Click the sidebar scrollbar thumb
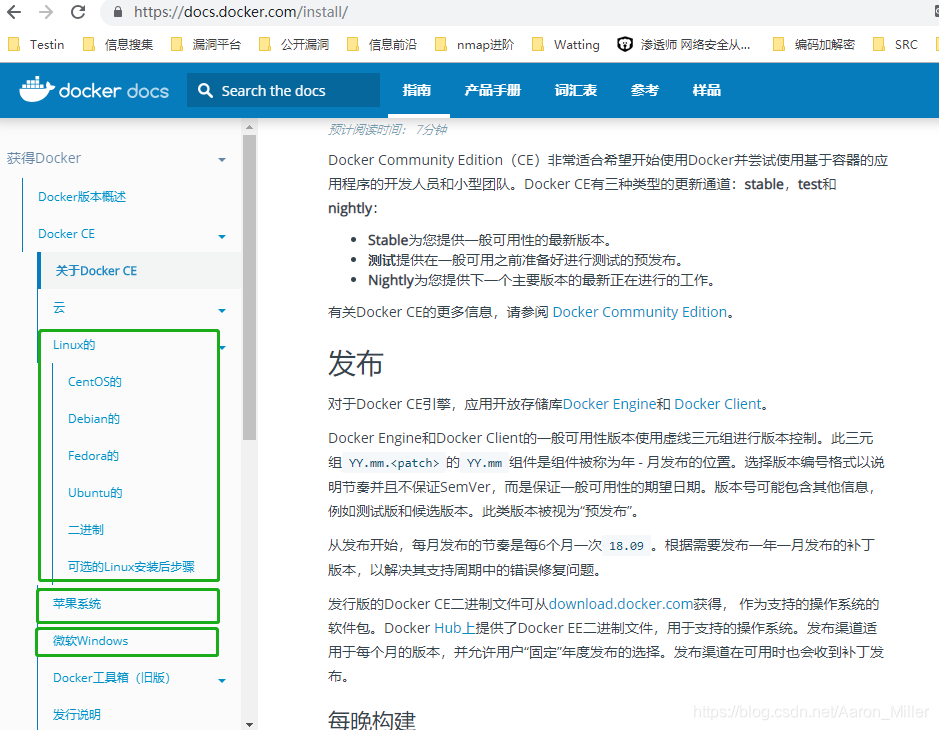 pyautogui.click(x=250, y=287)
